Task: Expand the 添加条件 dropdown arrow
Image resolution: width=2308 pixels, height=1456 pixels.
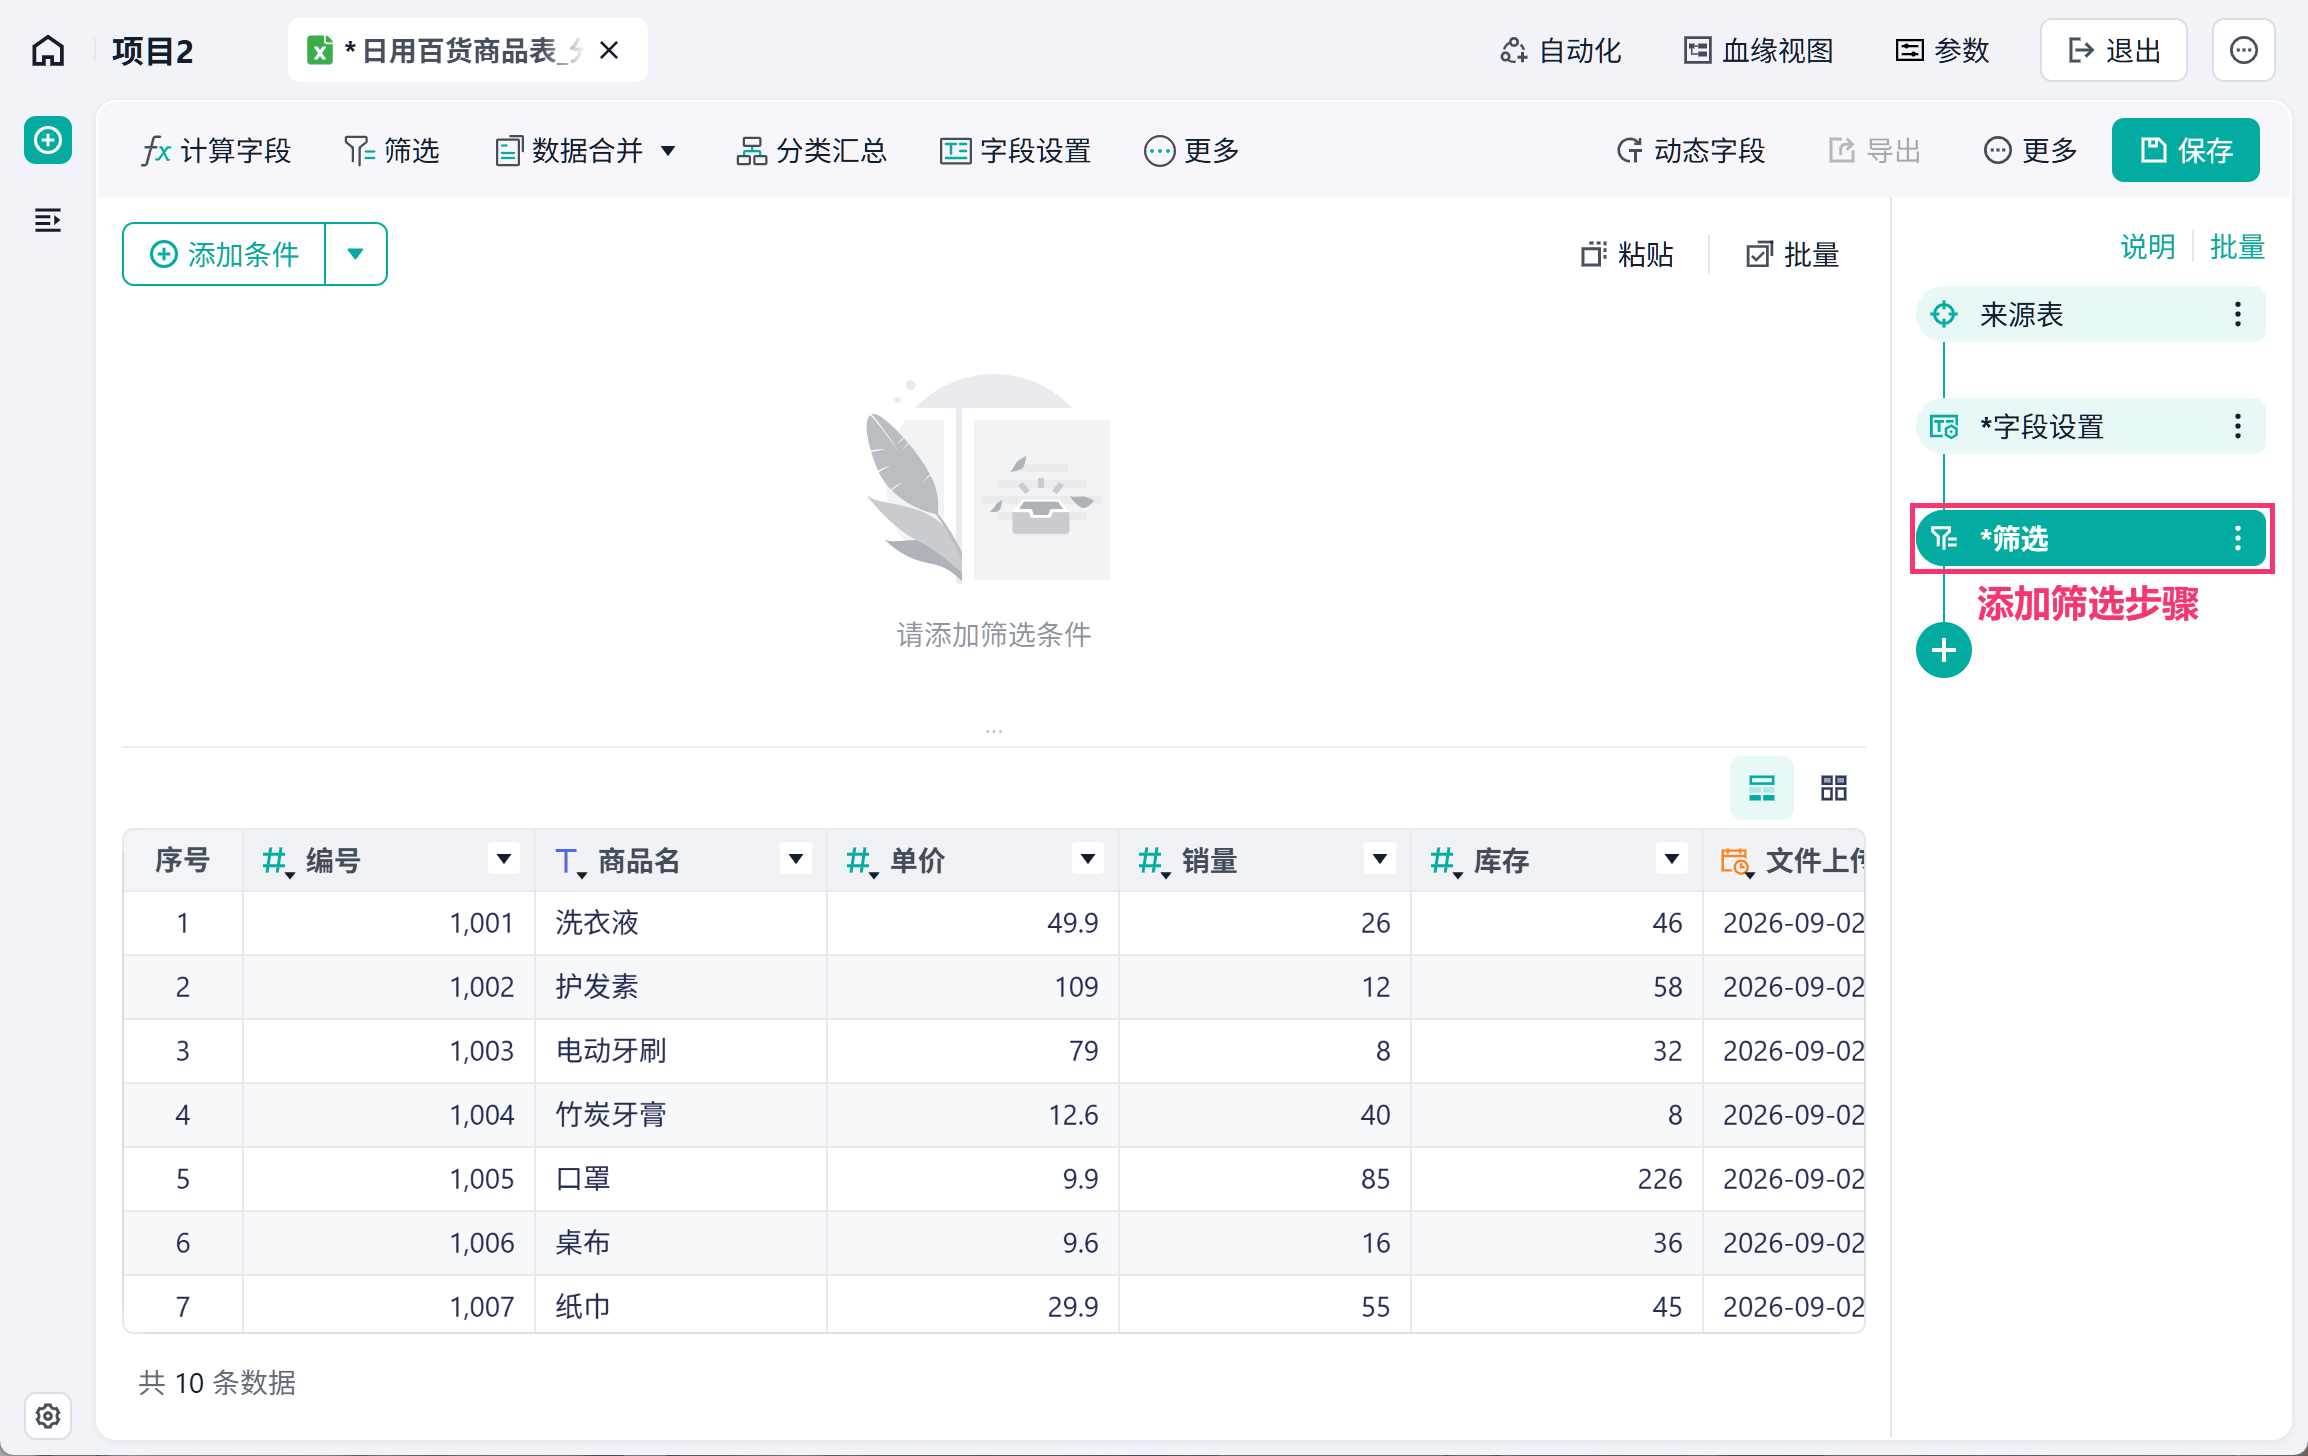Action: click(x=355, y=254)
